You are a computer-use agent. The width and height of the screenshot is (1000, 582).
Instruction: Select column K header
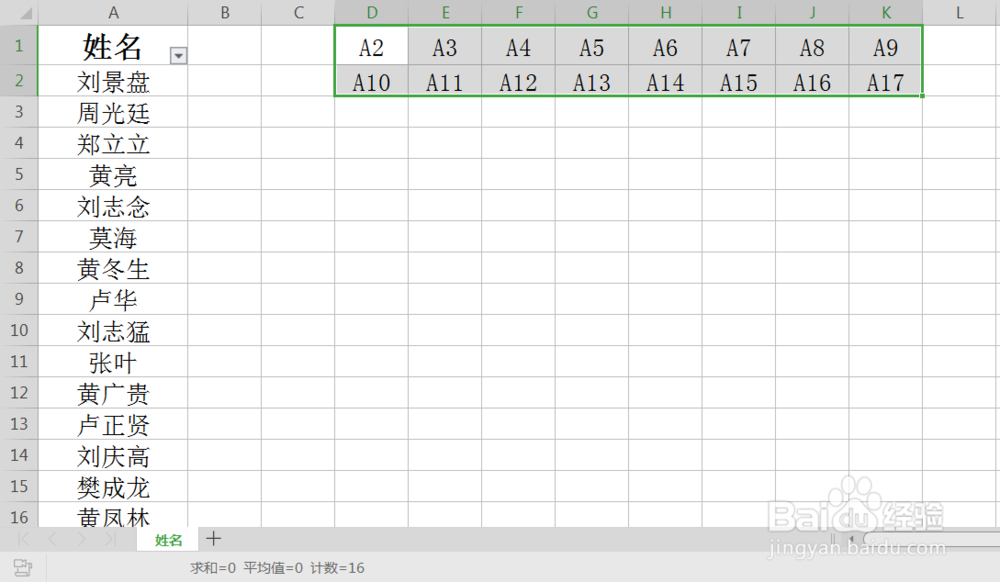coord(885,13)
